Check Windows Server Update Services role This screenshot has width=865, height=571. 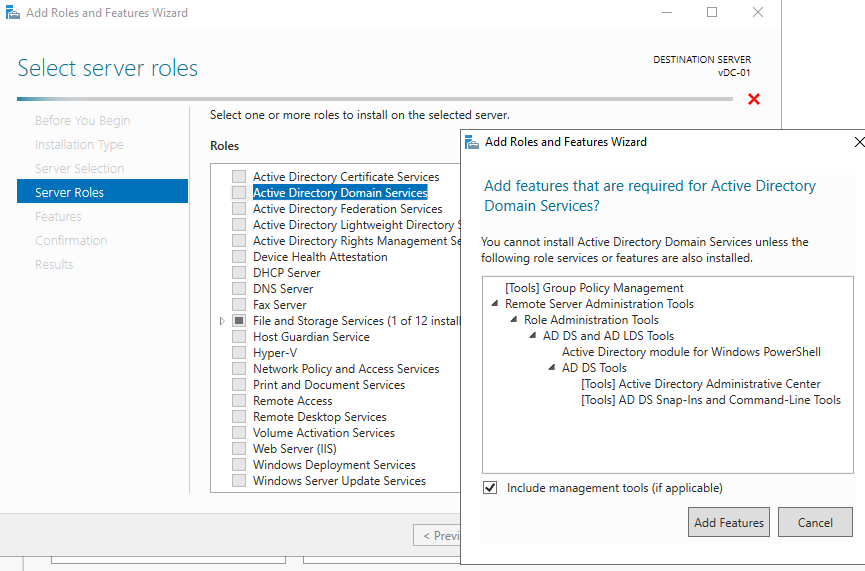point(239,481)
